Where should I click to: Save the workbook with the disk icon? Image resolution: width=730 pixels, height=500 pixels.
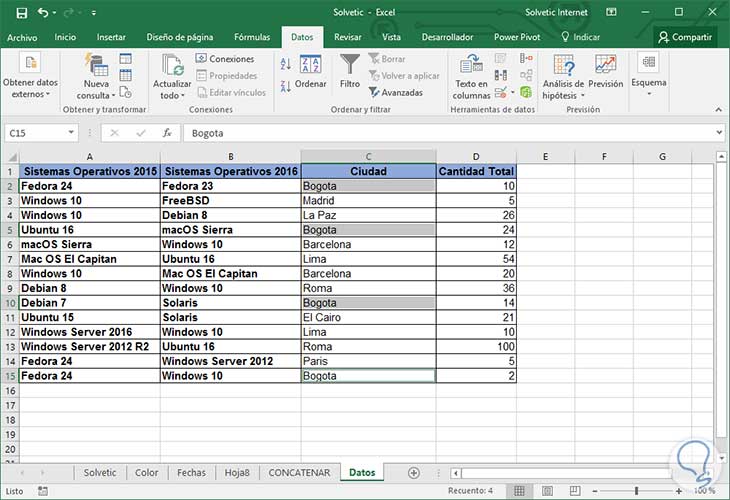tap(21, 13)
